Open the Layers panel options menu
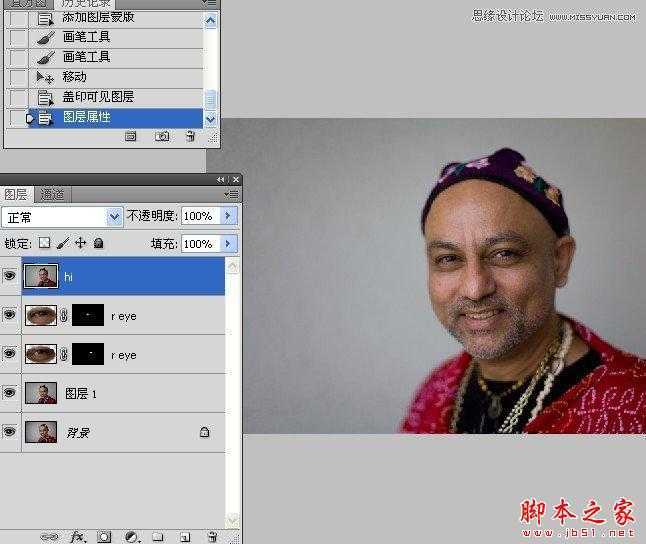This screenshot has height=544, width=646. tap(232, 194)
